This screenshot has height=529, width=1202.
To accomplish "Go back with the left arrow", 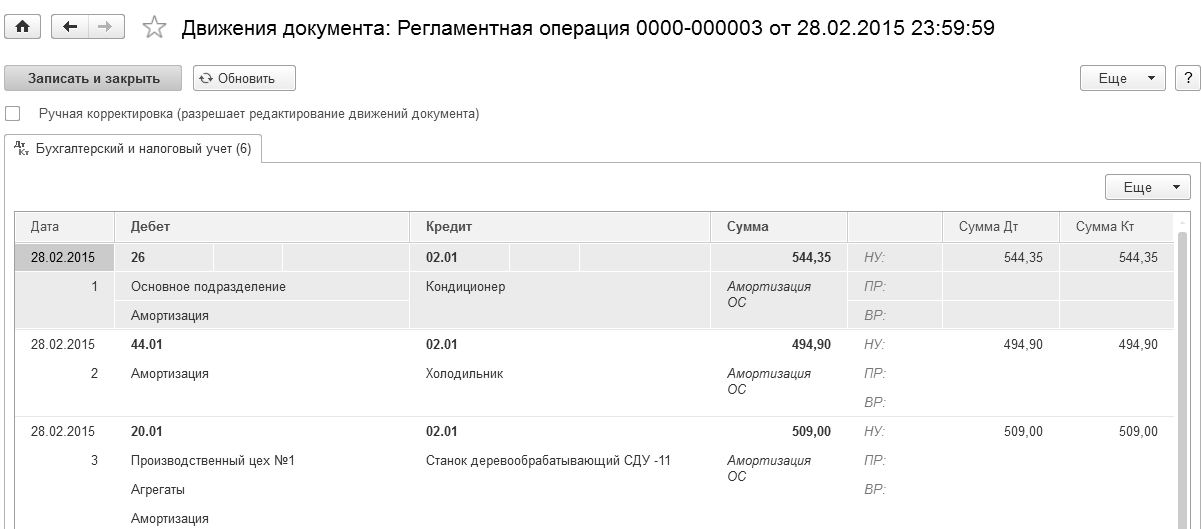I will [69, 27].
